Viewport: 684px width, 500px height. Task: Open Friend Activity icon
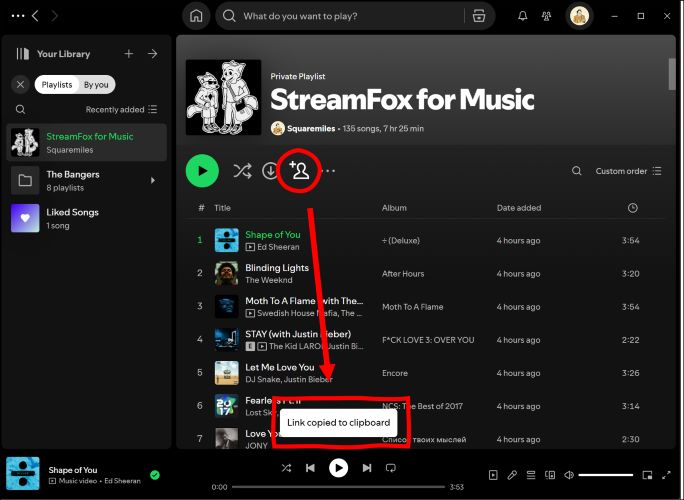[x=546, y=16]
